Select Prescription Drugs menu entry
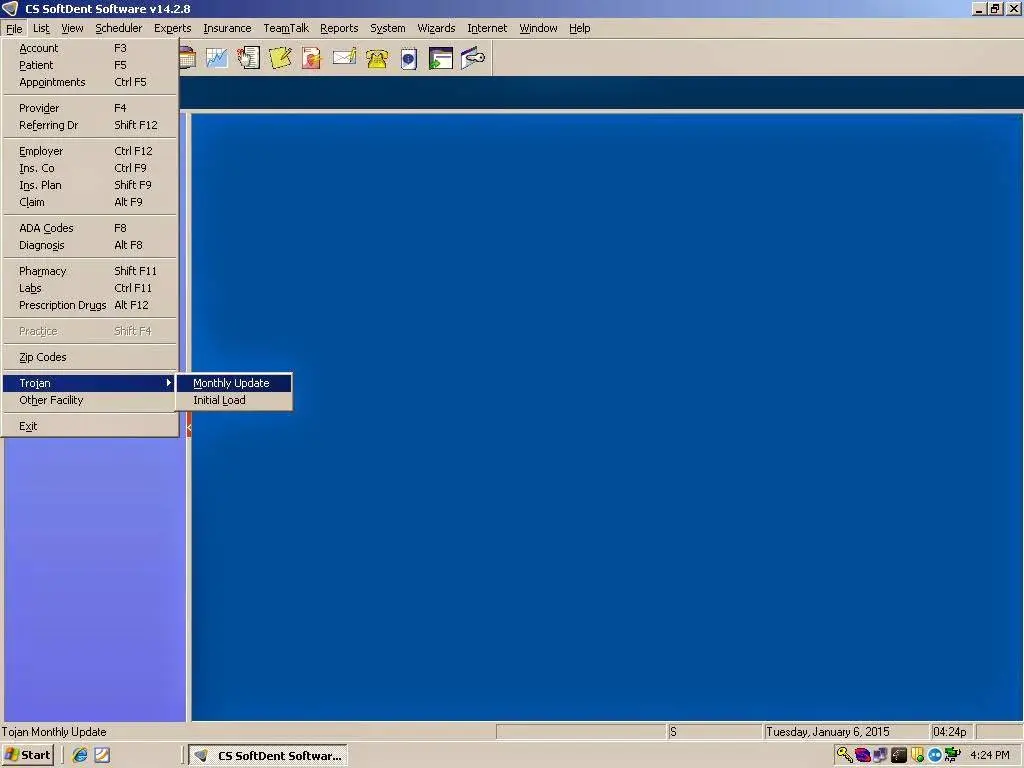The image size is (1024, 768). click(90, 305)
